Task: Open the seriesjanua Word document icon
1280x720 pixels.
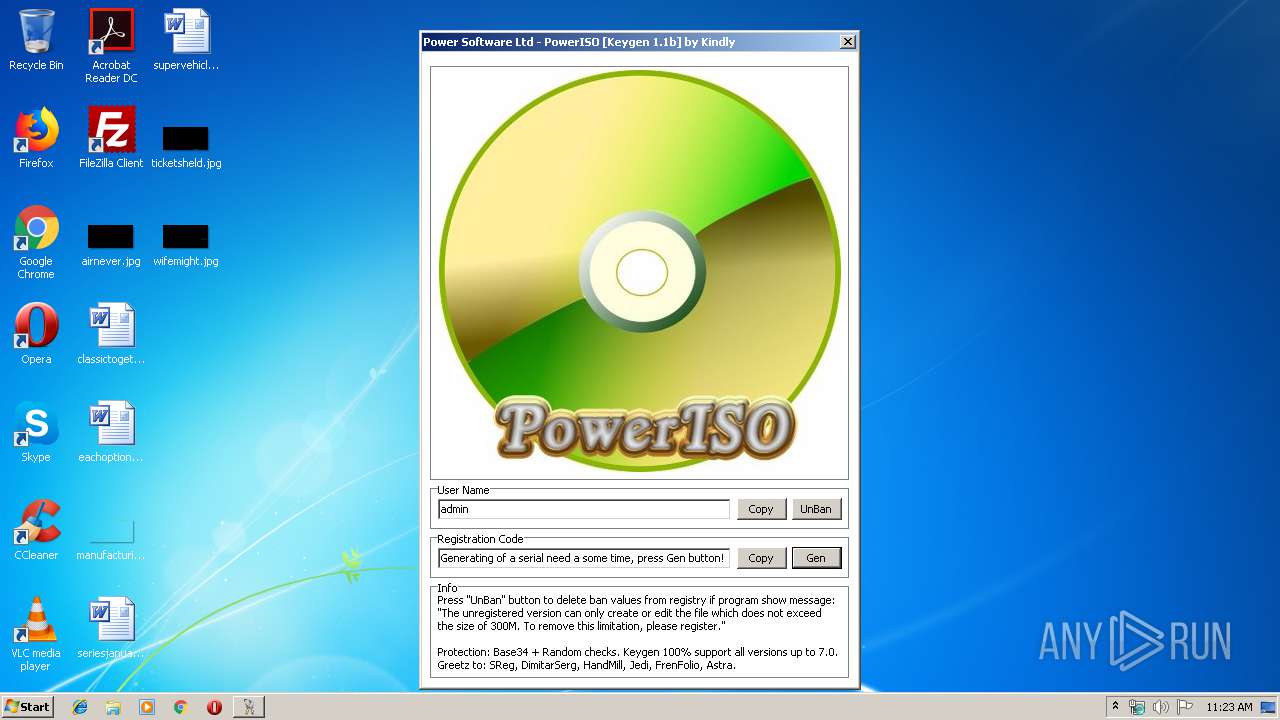Action: click(111, 628)
